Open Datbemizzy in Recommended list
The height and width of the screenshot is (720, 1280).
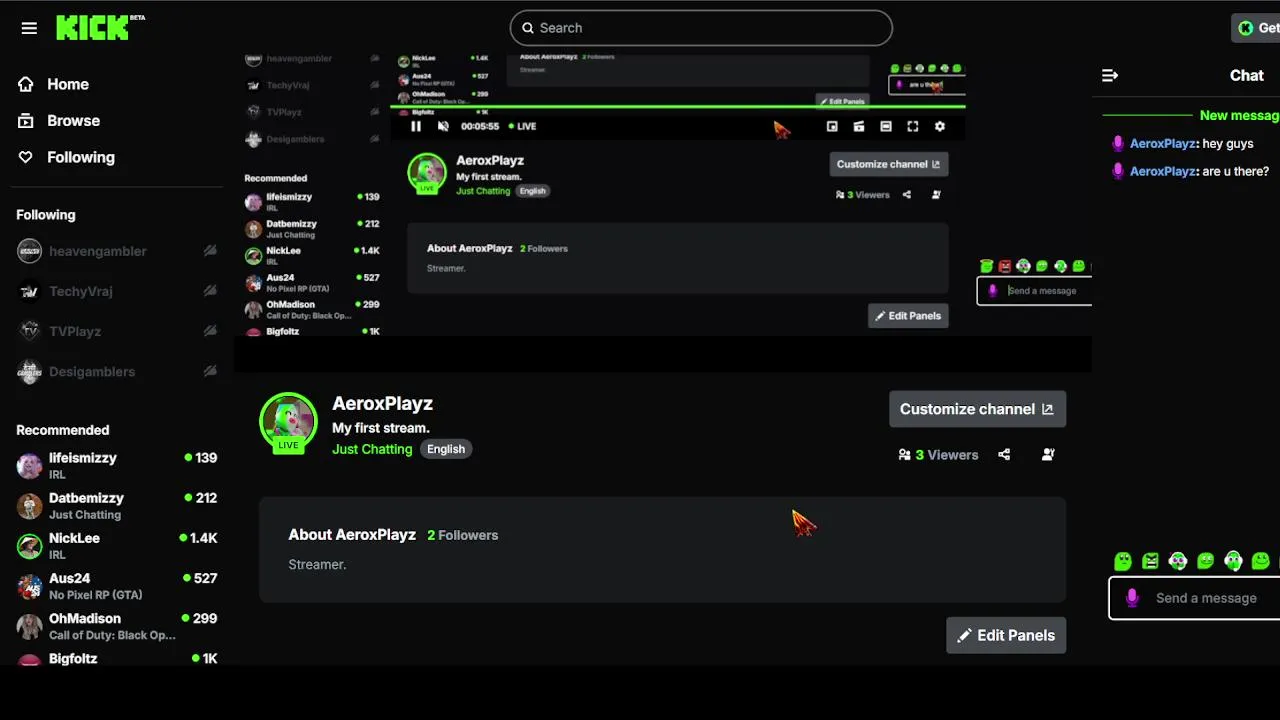pos(117,505)
